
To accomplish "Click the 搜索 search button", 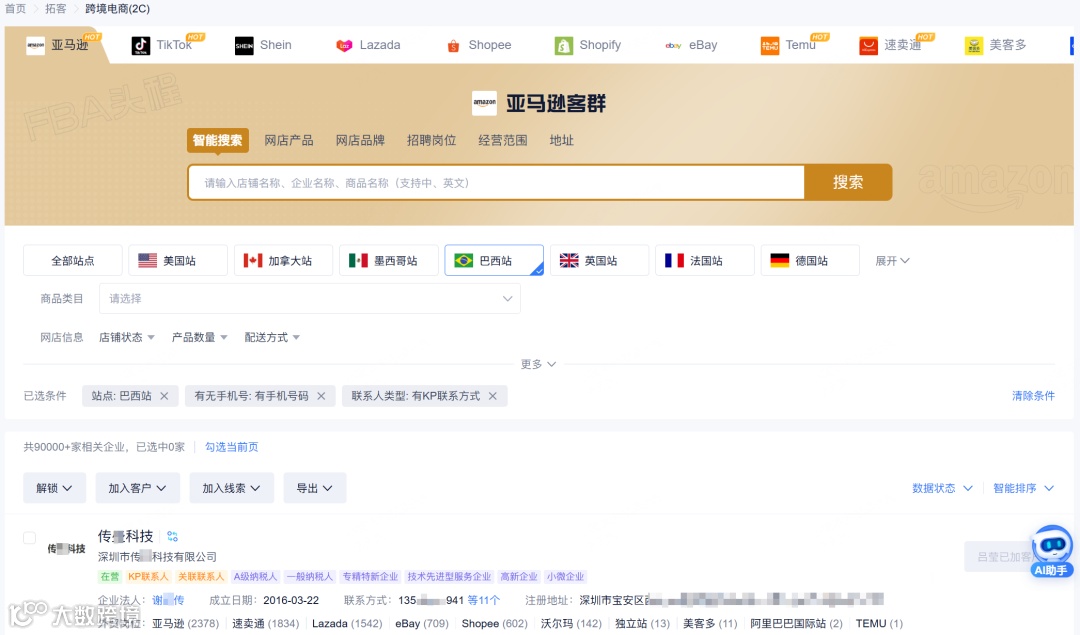I will point(848,183).
